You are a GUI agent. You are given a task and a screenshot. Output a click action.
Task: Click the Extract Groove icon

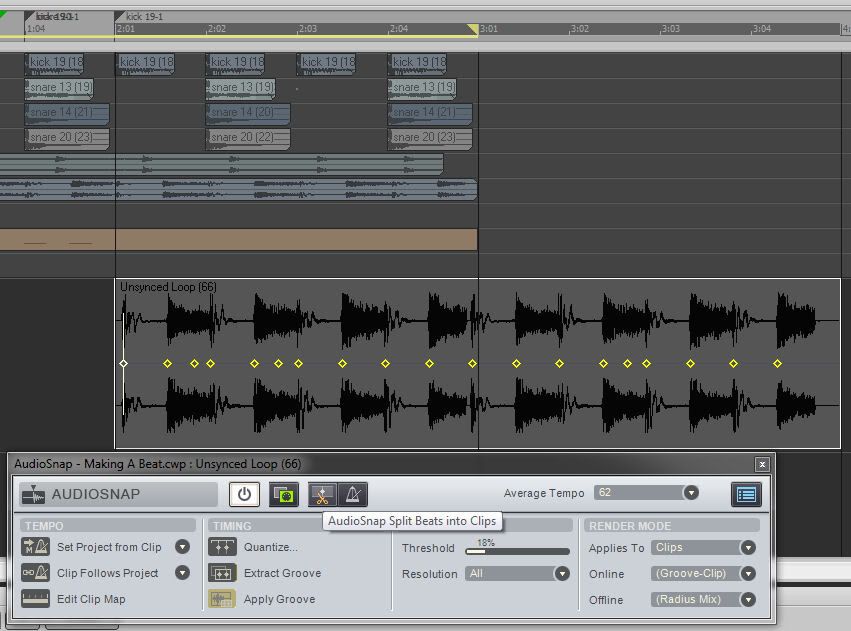tap(221, 573)
